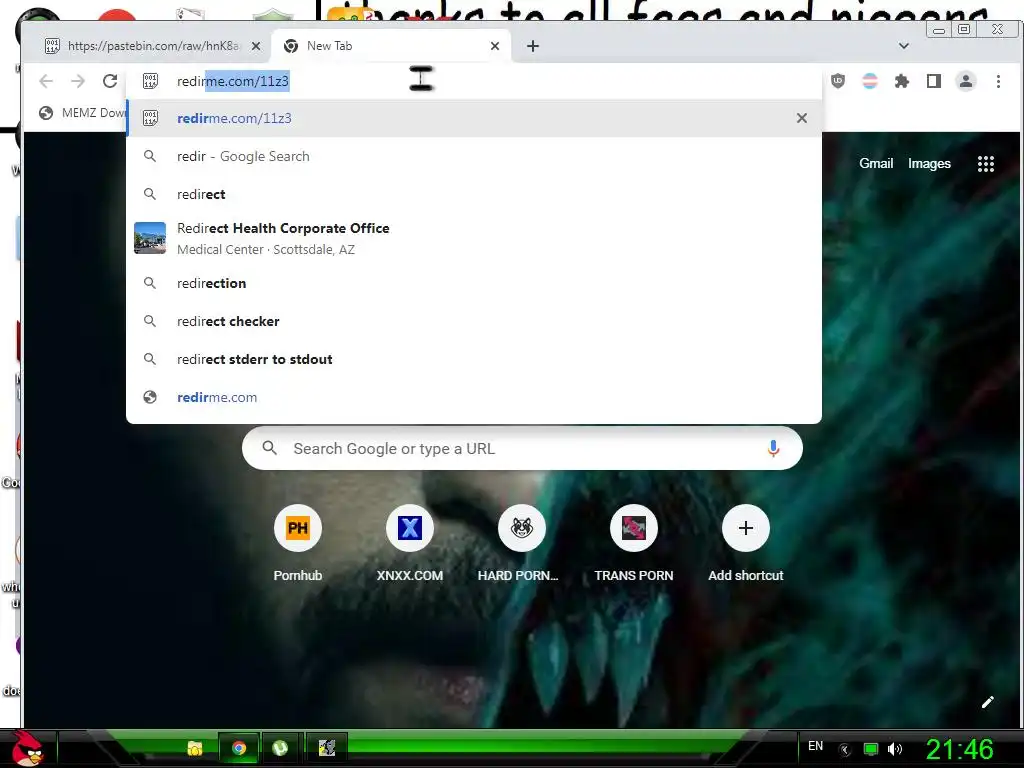1024x768 pixels.
Task: Open the striped flag extension icon
Action: tap(870, 81)
